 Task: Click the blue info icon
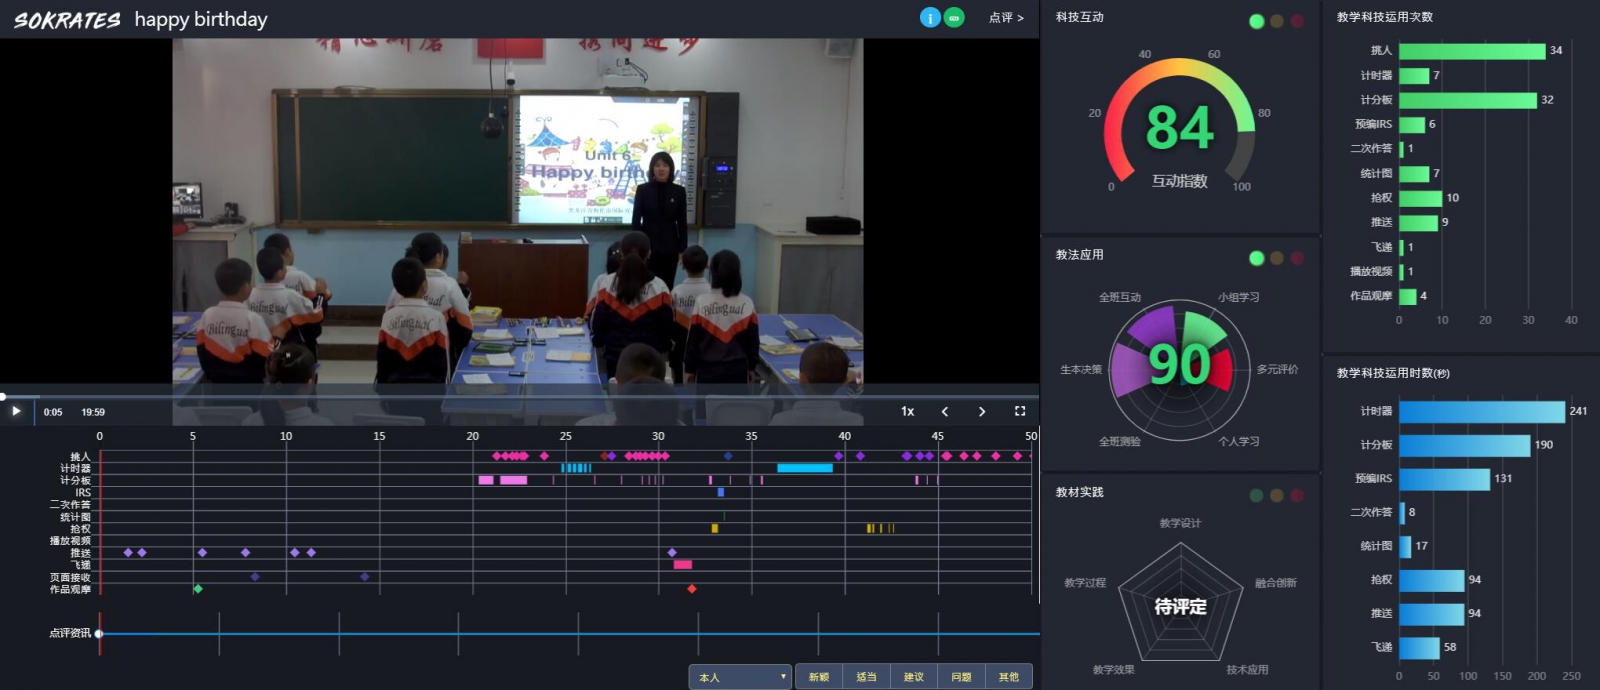930,18
